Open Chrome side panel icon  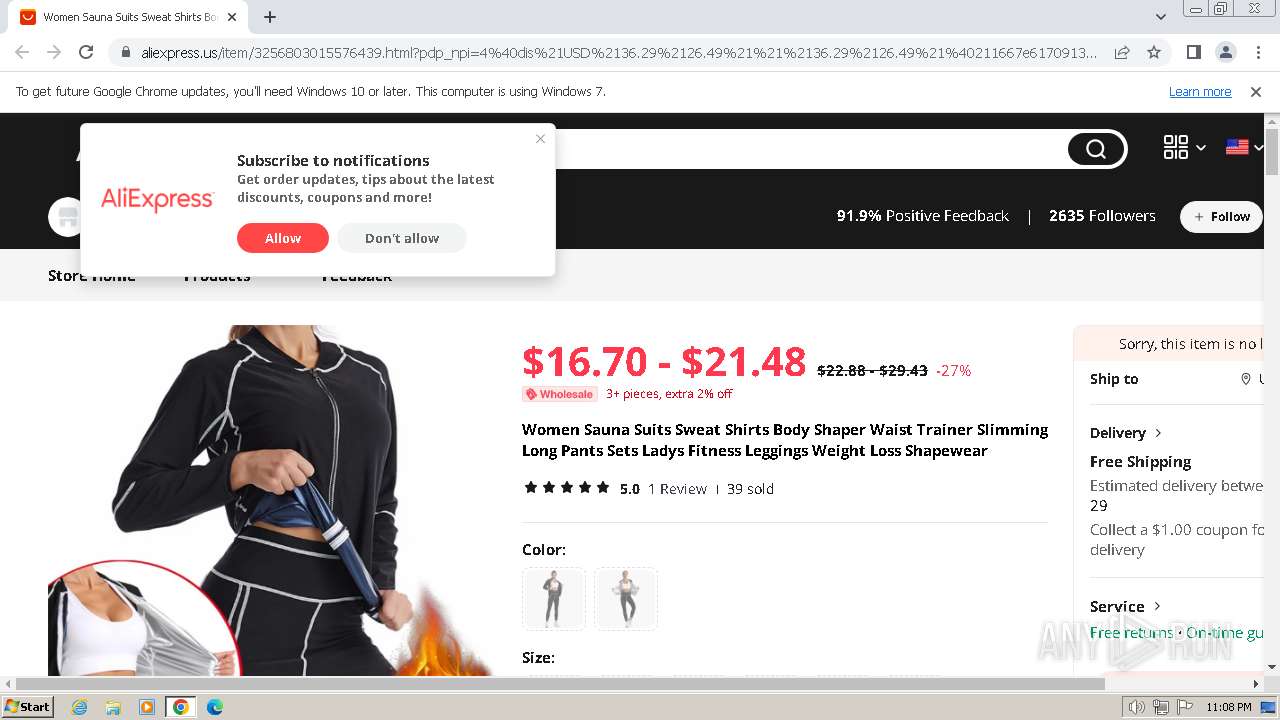coord(1193,52)
